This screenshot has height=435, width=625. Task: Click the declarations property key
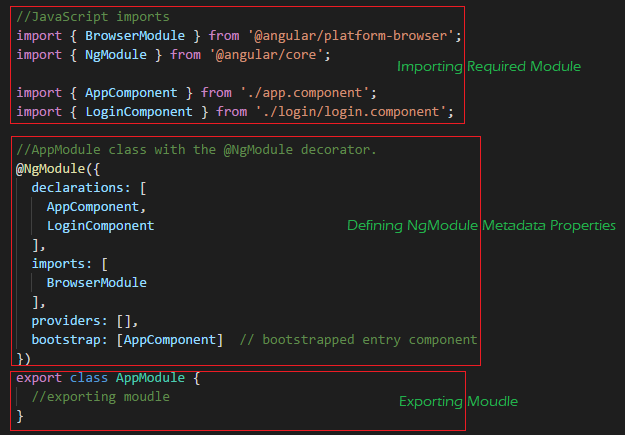click(77, 187)
